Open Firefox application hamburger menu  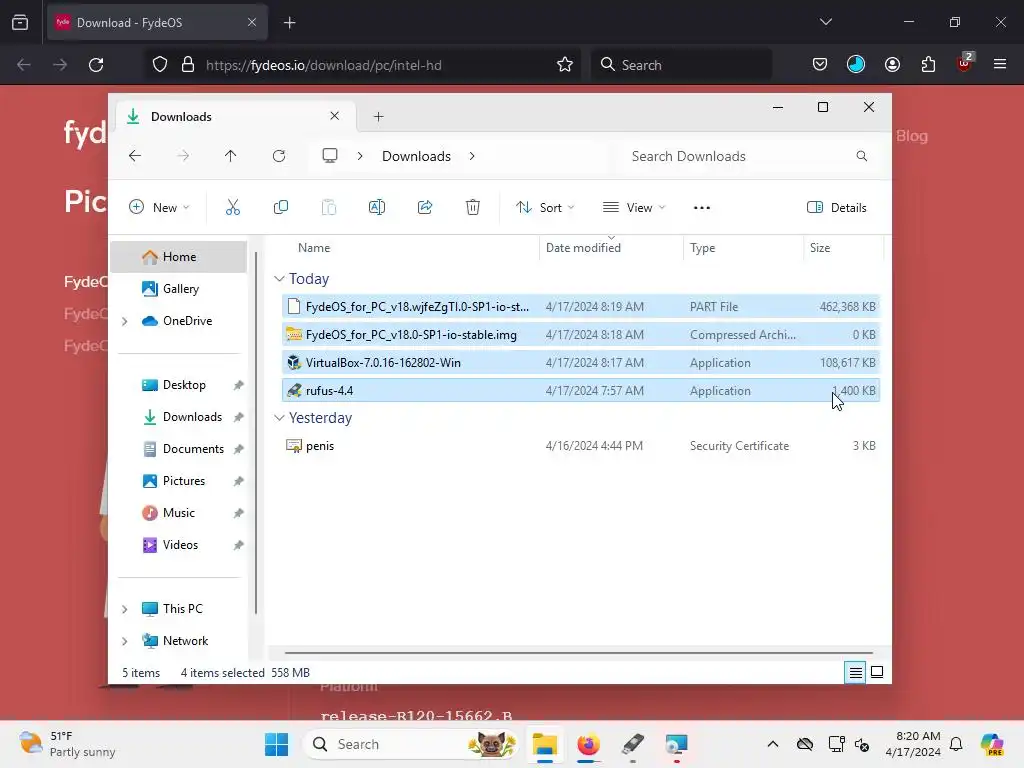(x=1000, y=64)
